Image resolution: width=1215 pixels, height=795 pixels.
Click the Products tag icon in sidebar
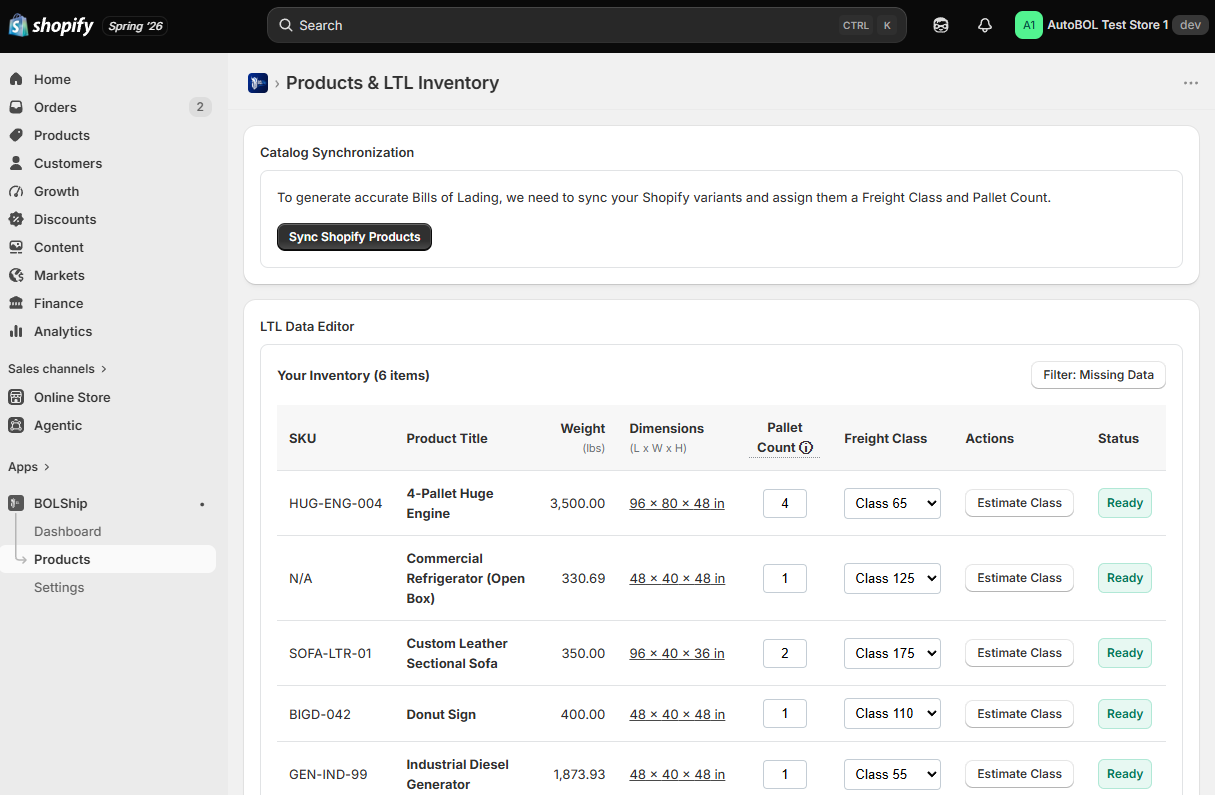point(16,135)
